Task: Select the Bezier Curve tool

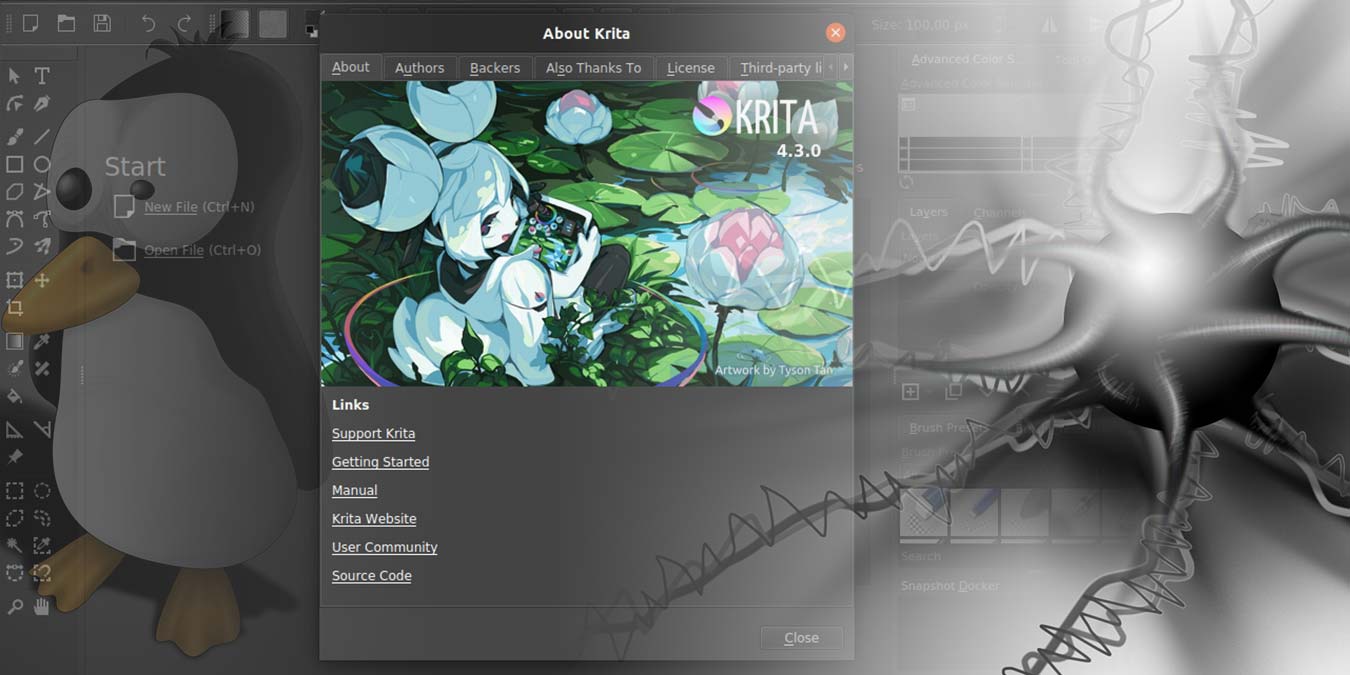Action: point(15,218)
